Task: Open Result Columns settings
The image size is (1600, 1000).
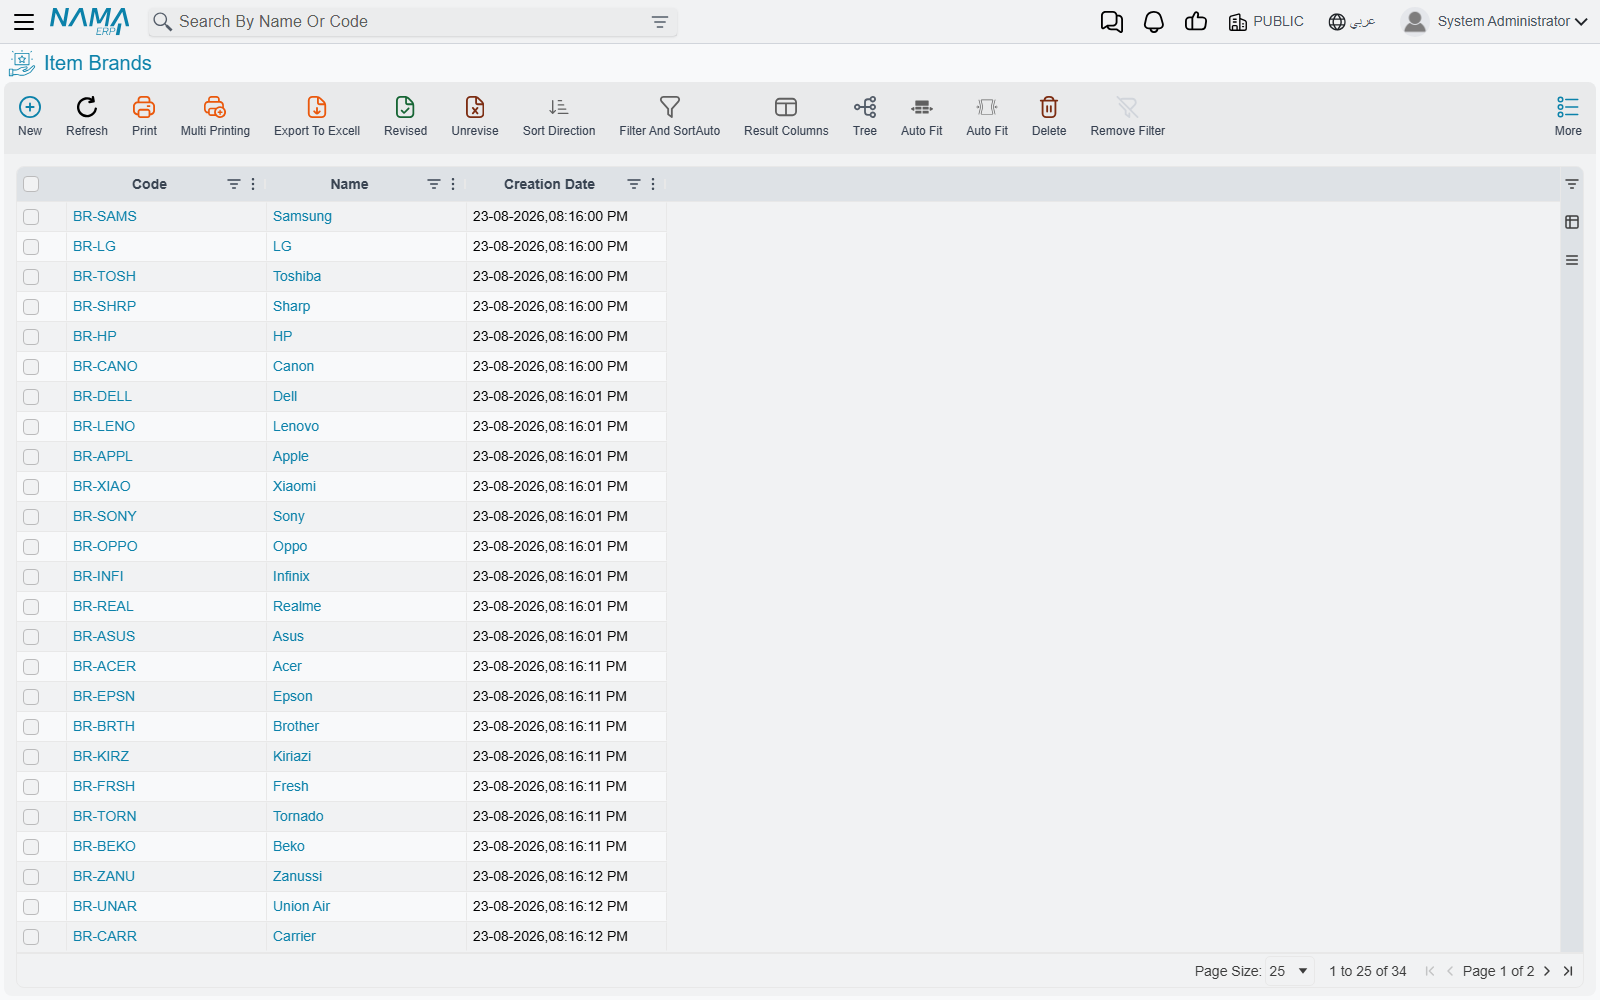Action: (786, 116)
